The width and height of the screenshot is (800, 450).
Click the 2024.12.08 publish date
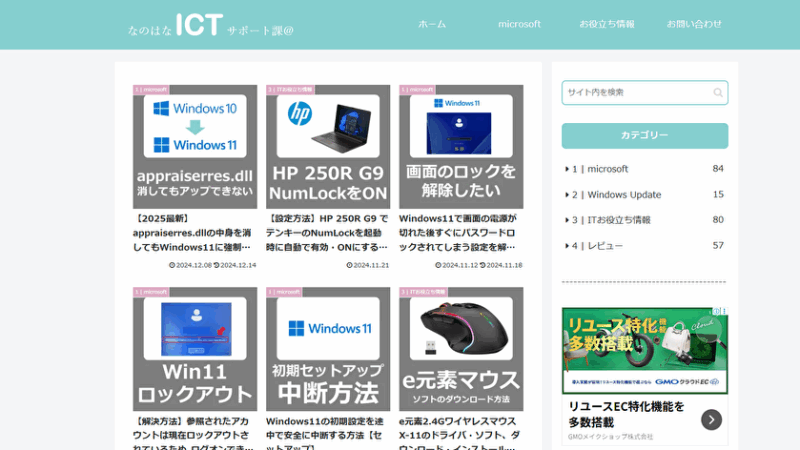190,265
